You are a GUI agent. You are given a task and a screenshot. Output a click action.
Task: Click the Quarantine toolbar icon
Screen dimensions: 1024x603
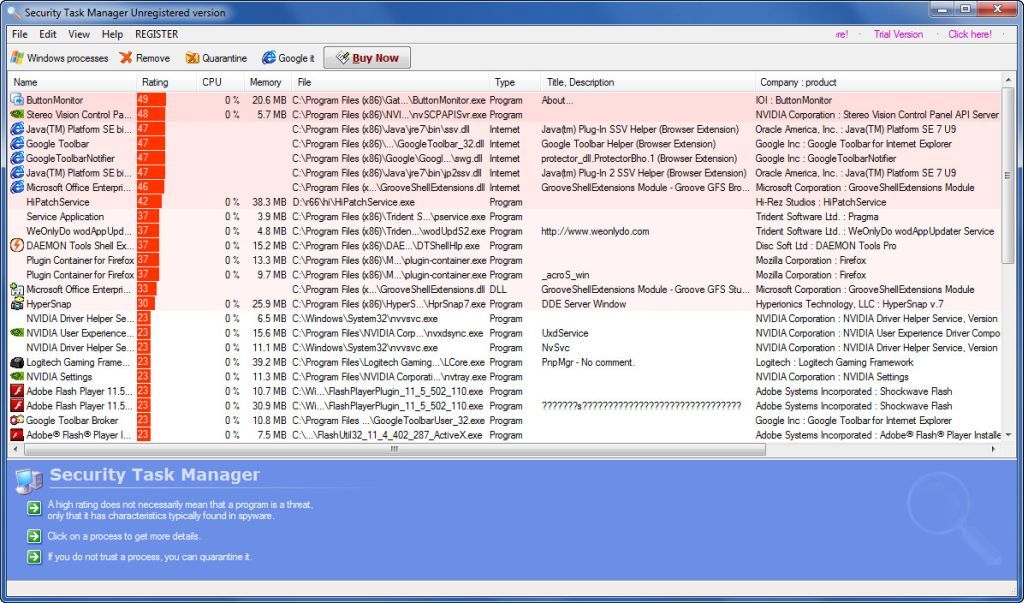(192, 57)
